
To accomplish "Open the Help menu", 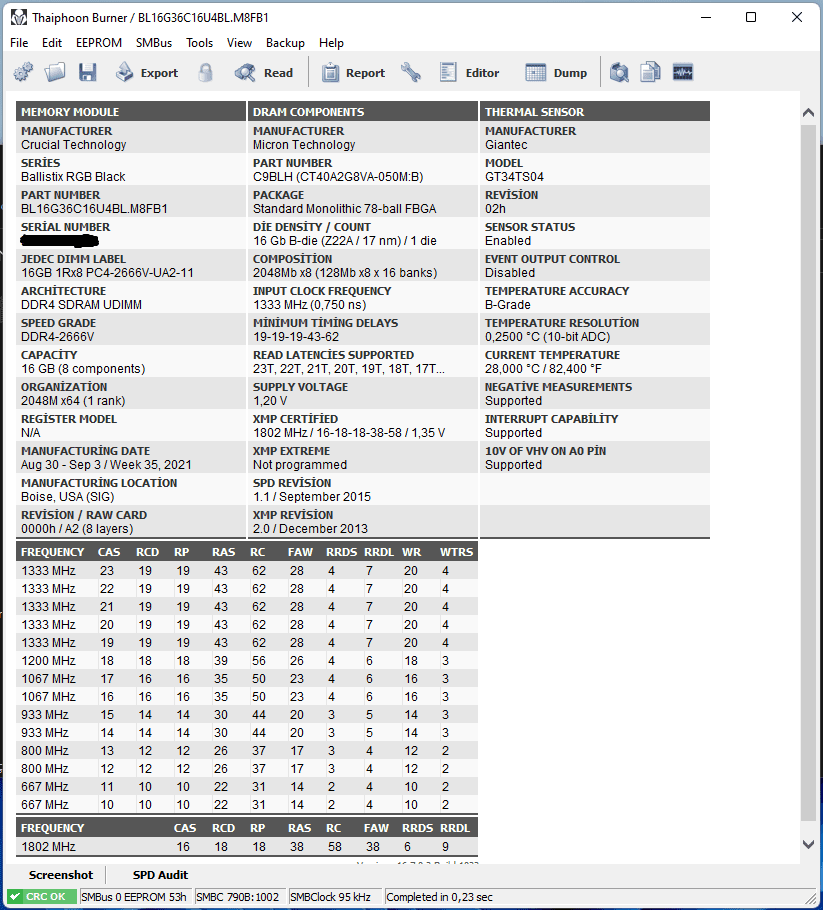I will 331,43.
